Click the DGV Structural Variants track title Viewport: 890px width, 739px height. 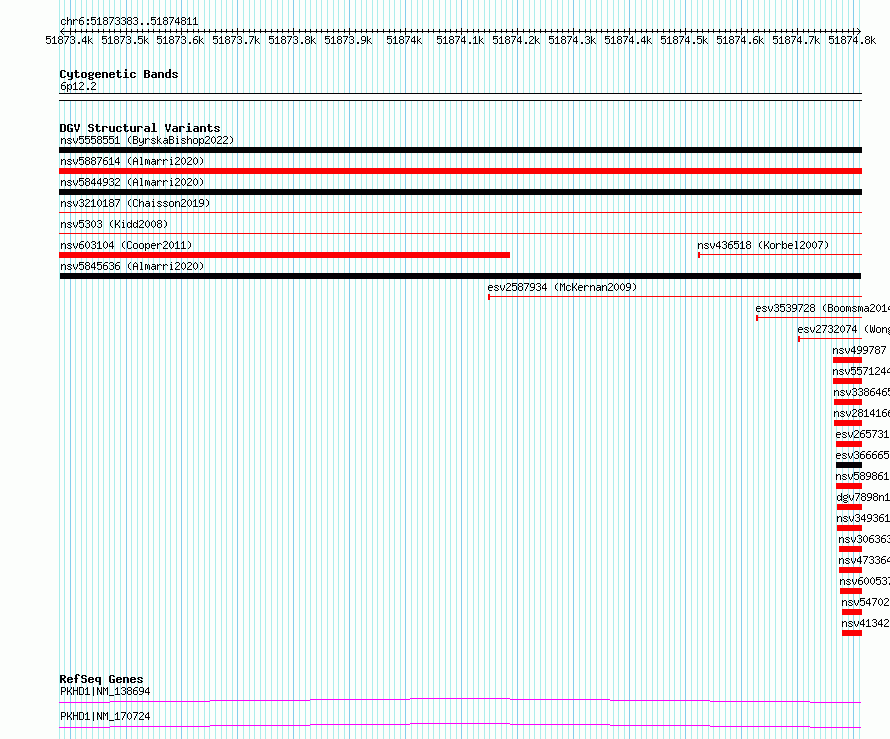point(140,128)
